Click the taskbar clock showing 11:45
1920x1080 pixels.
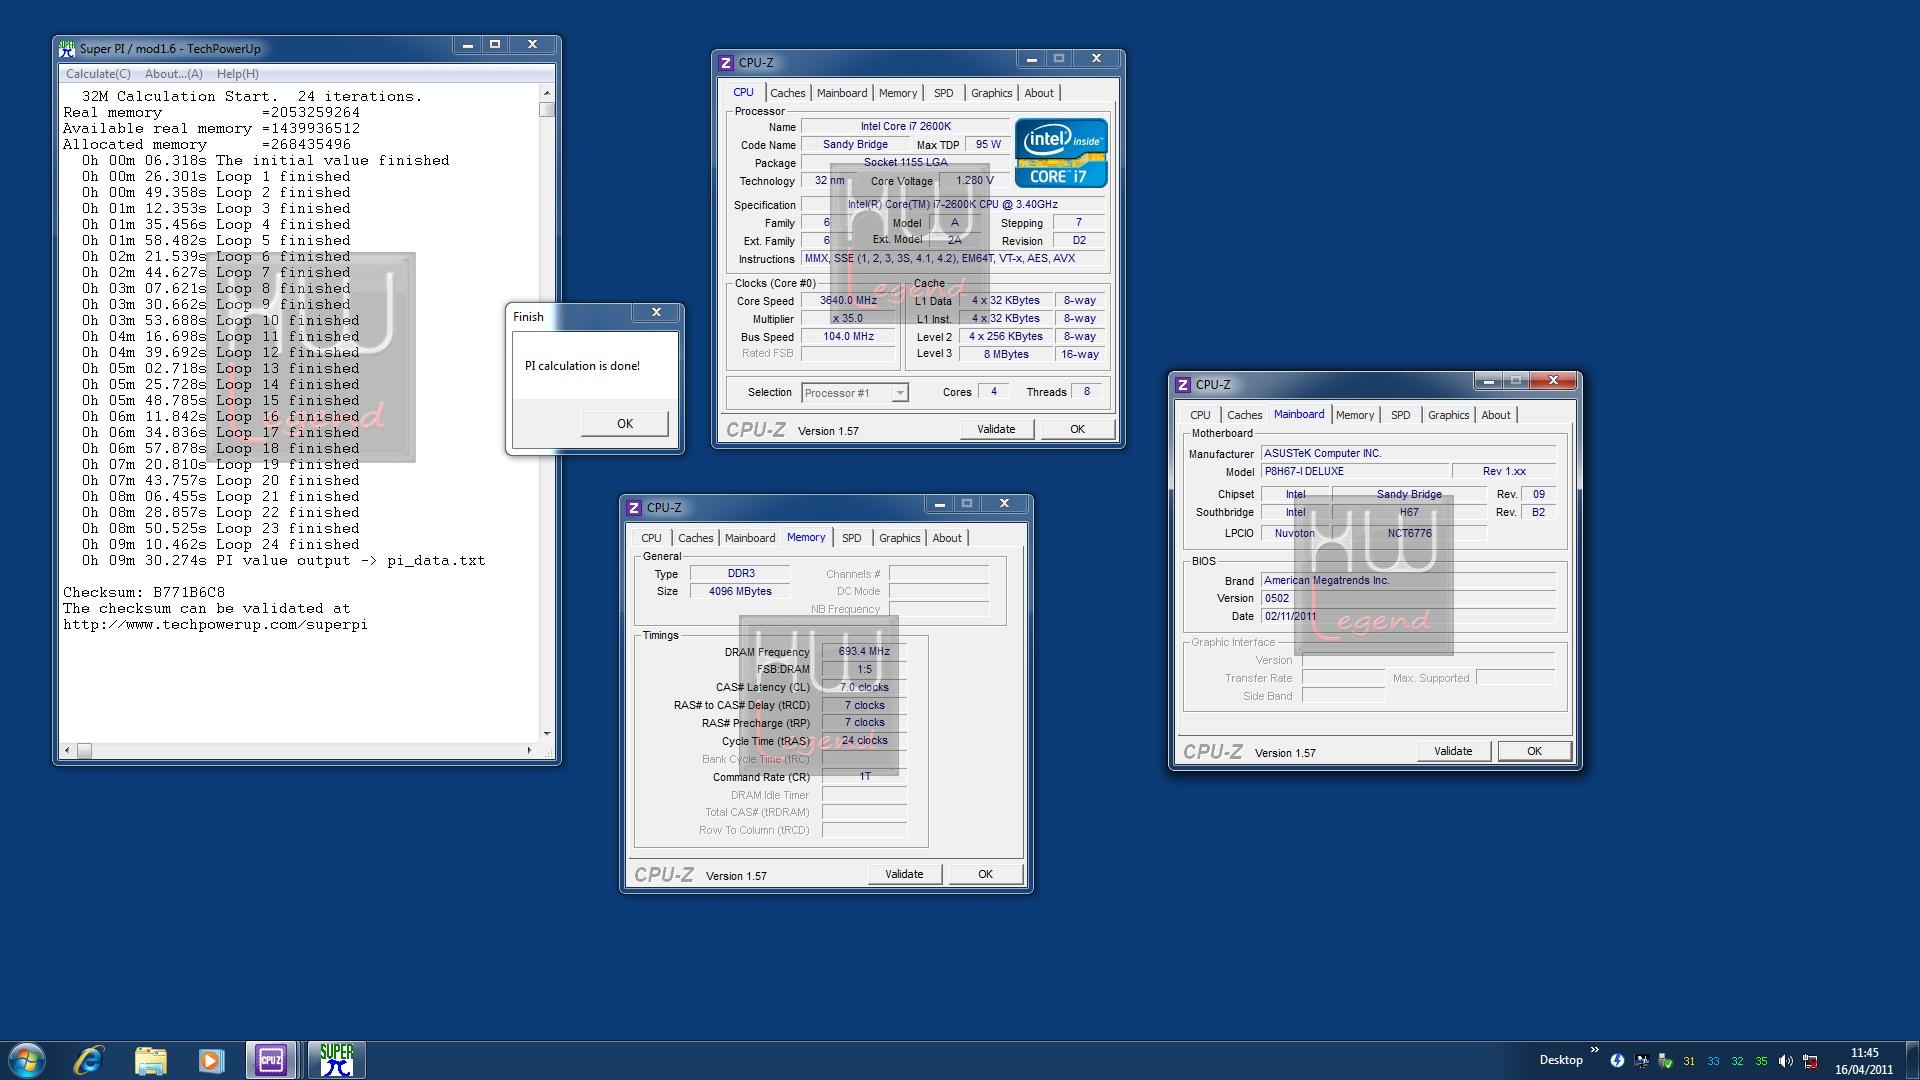1864,1060
